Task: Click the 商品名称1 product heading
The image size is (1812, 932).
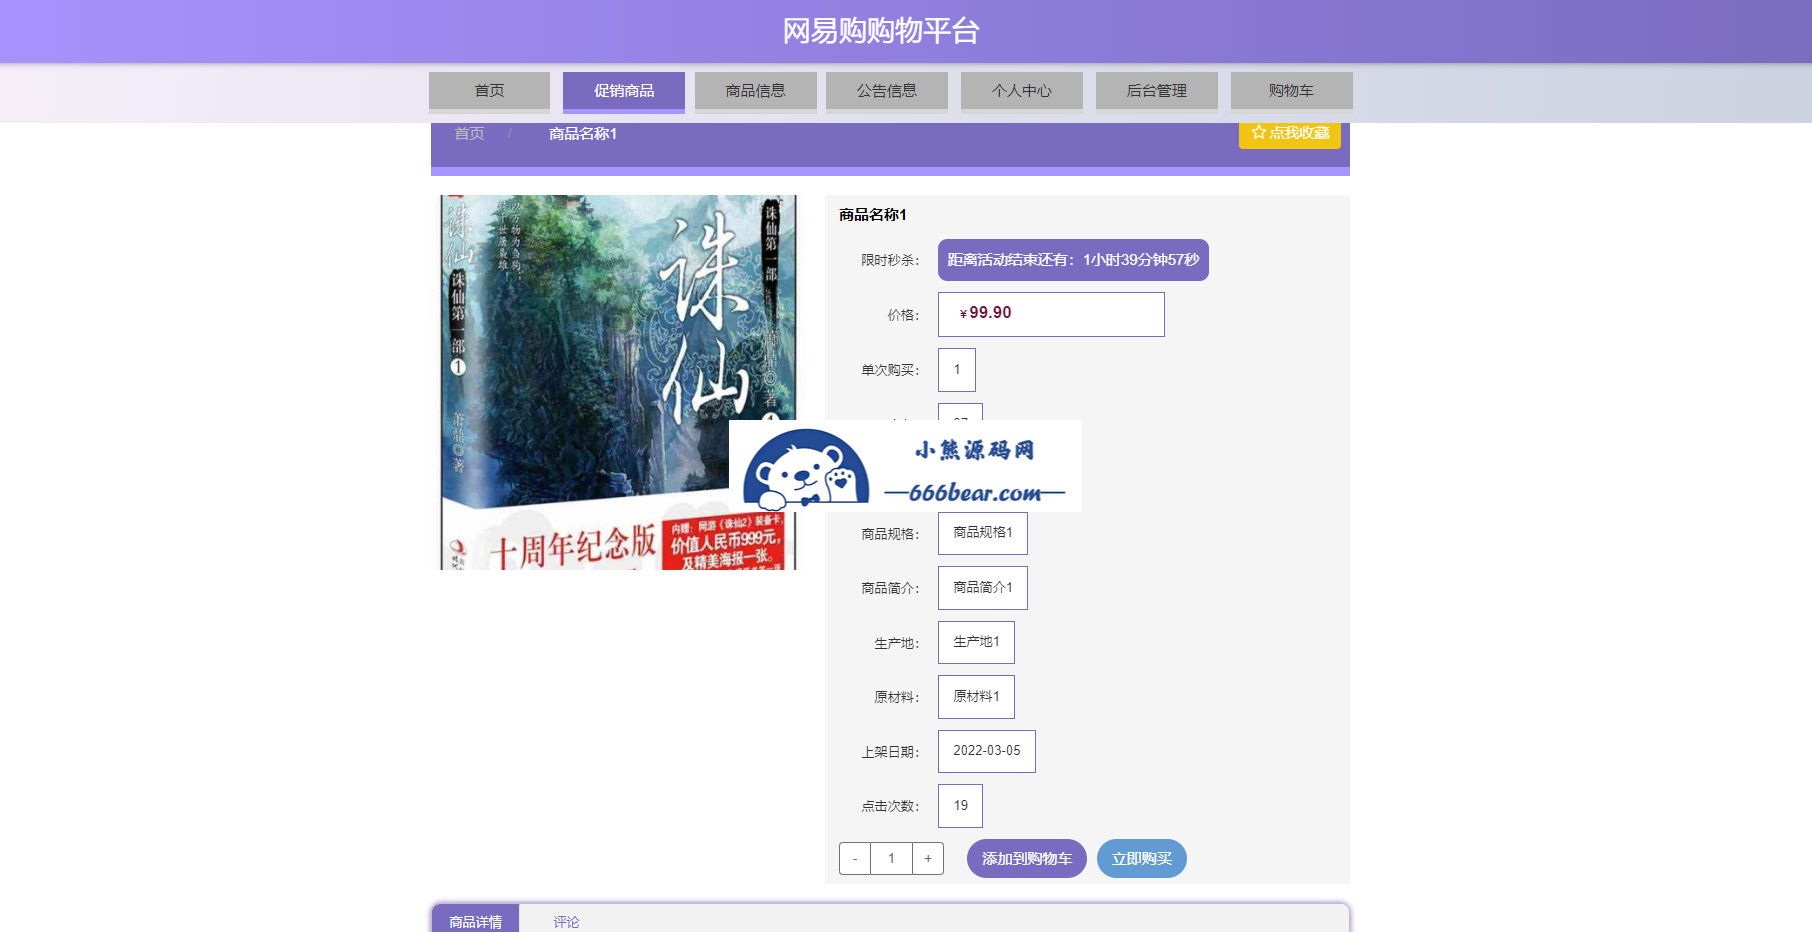Action: pos(873,215)
